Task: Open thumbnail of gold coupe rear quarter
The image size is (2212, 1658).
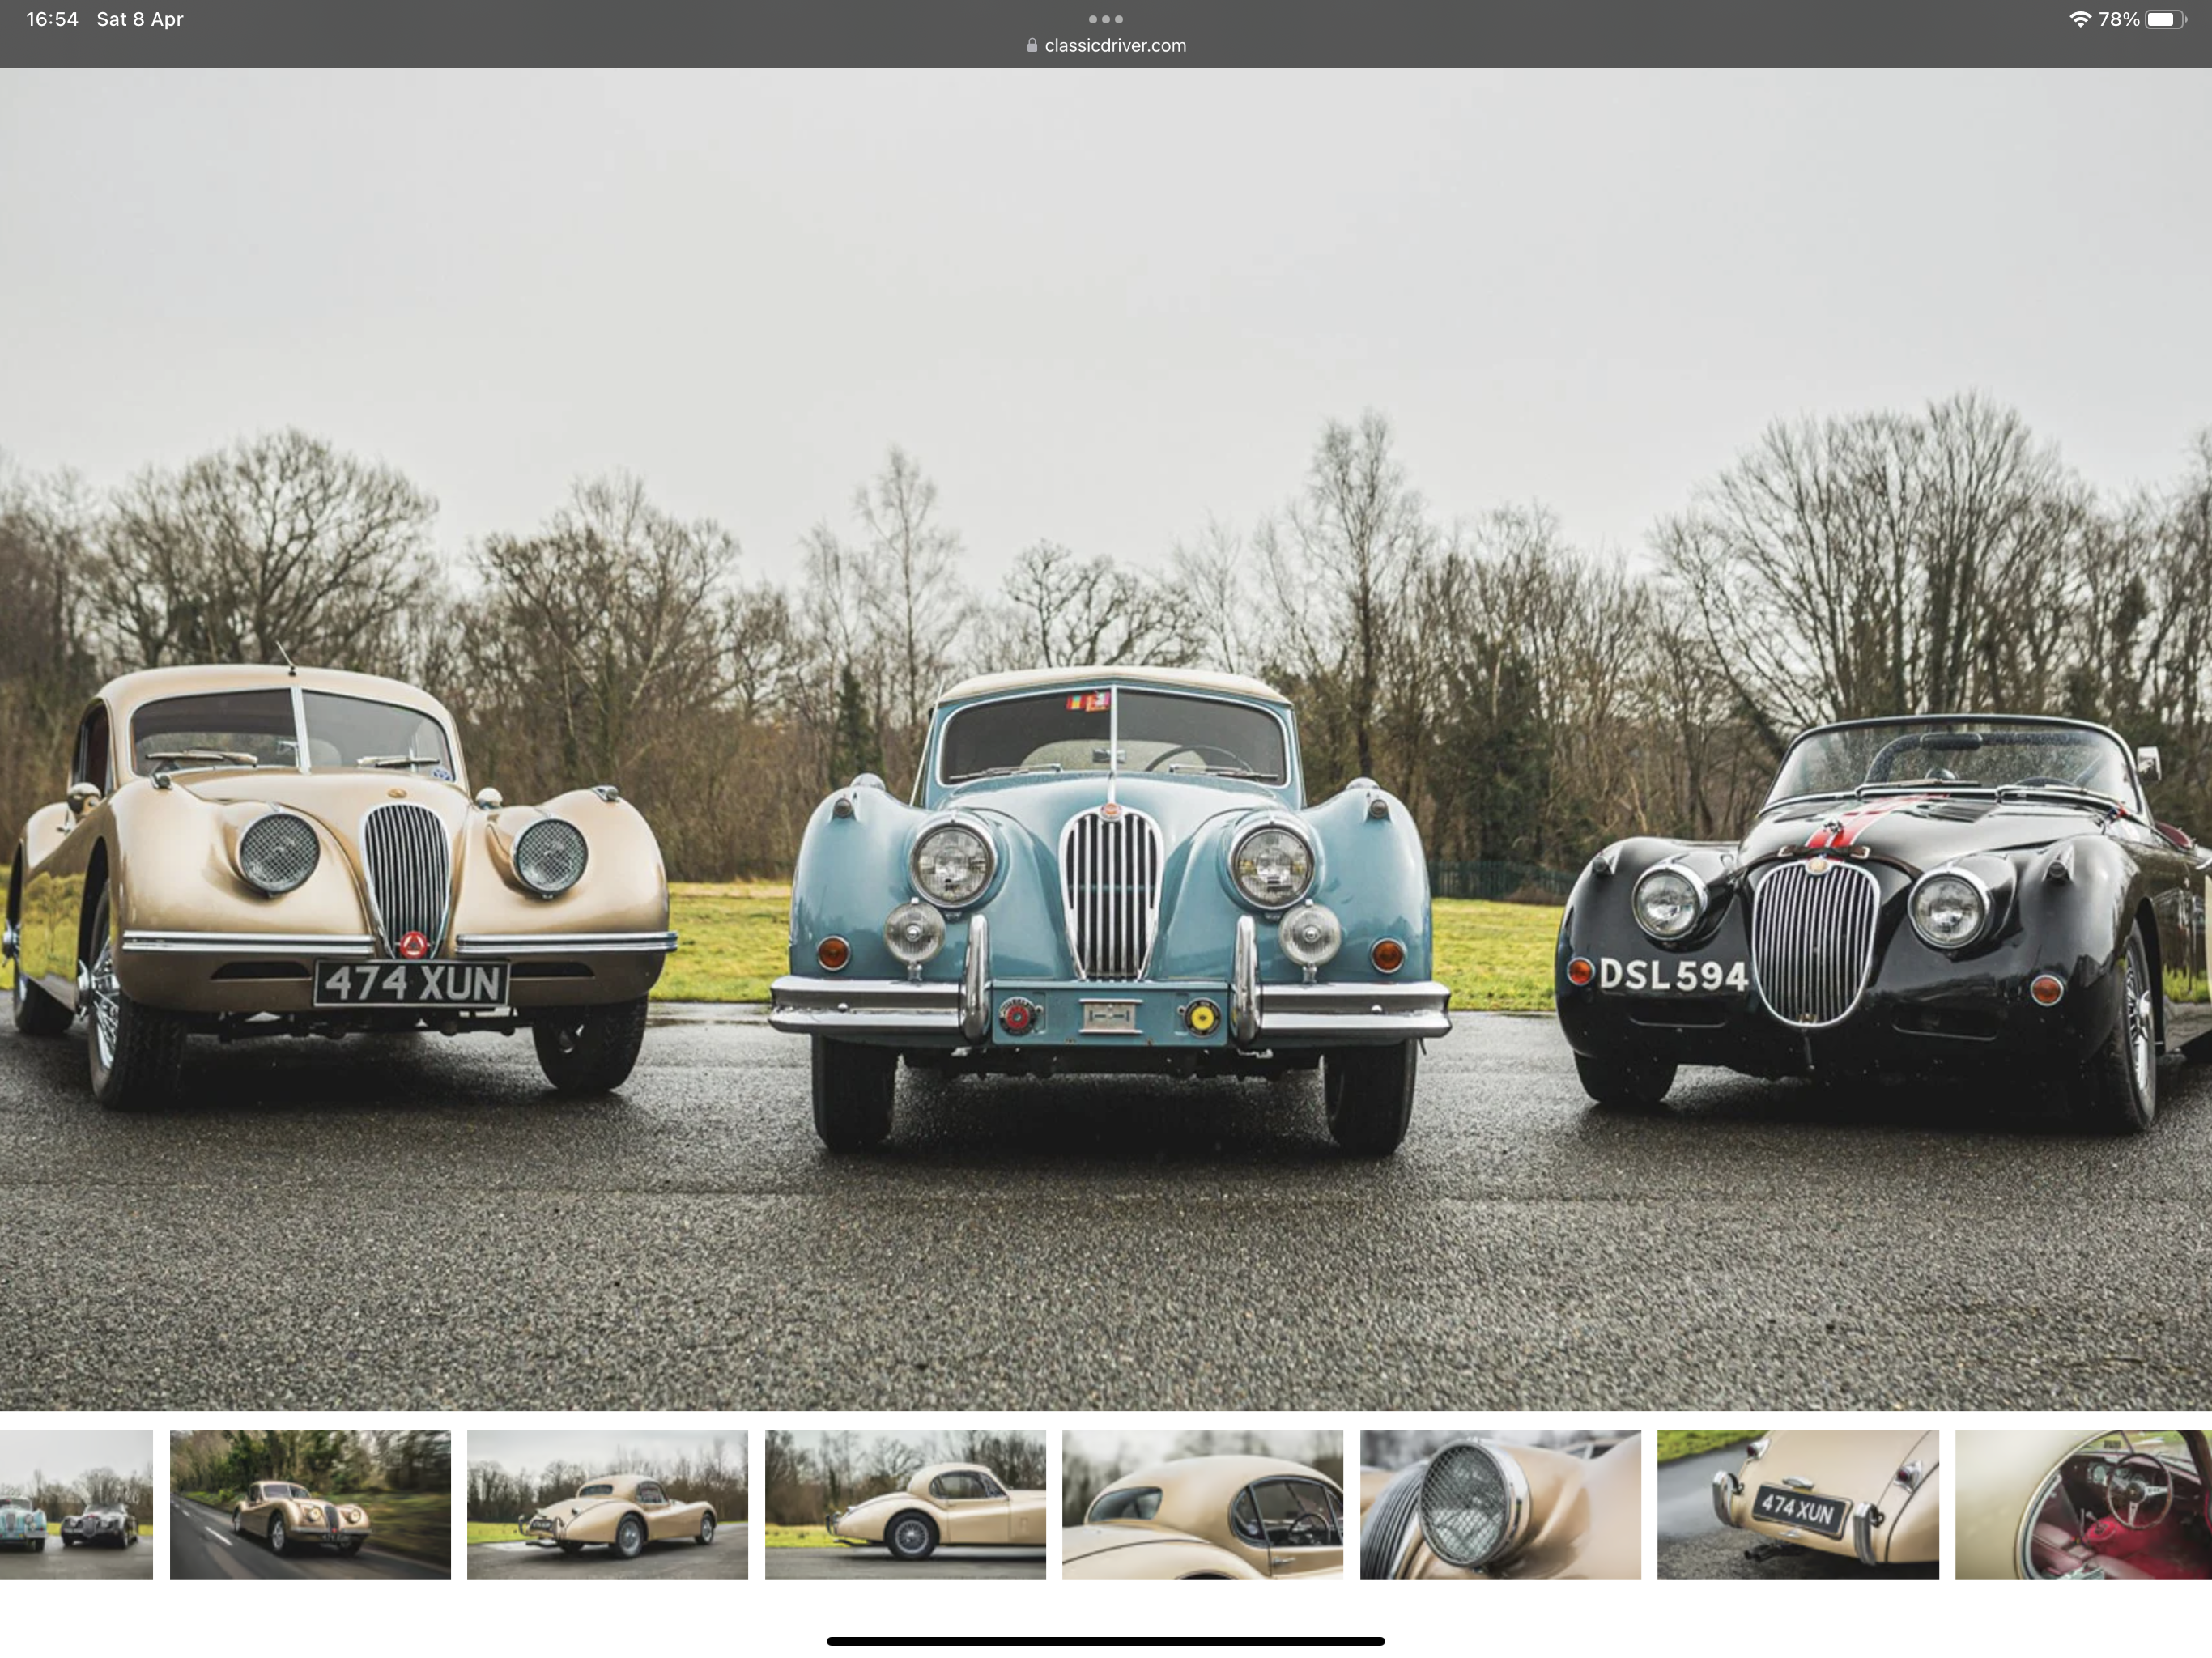Action: point(607,1504)
